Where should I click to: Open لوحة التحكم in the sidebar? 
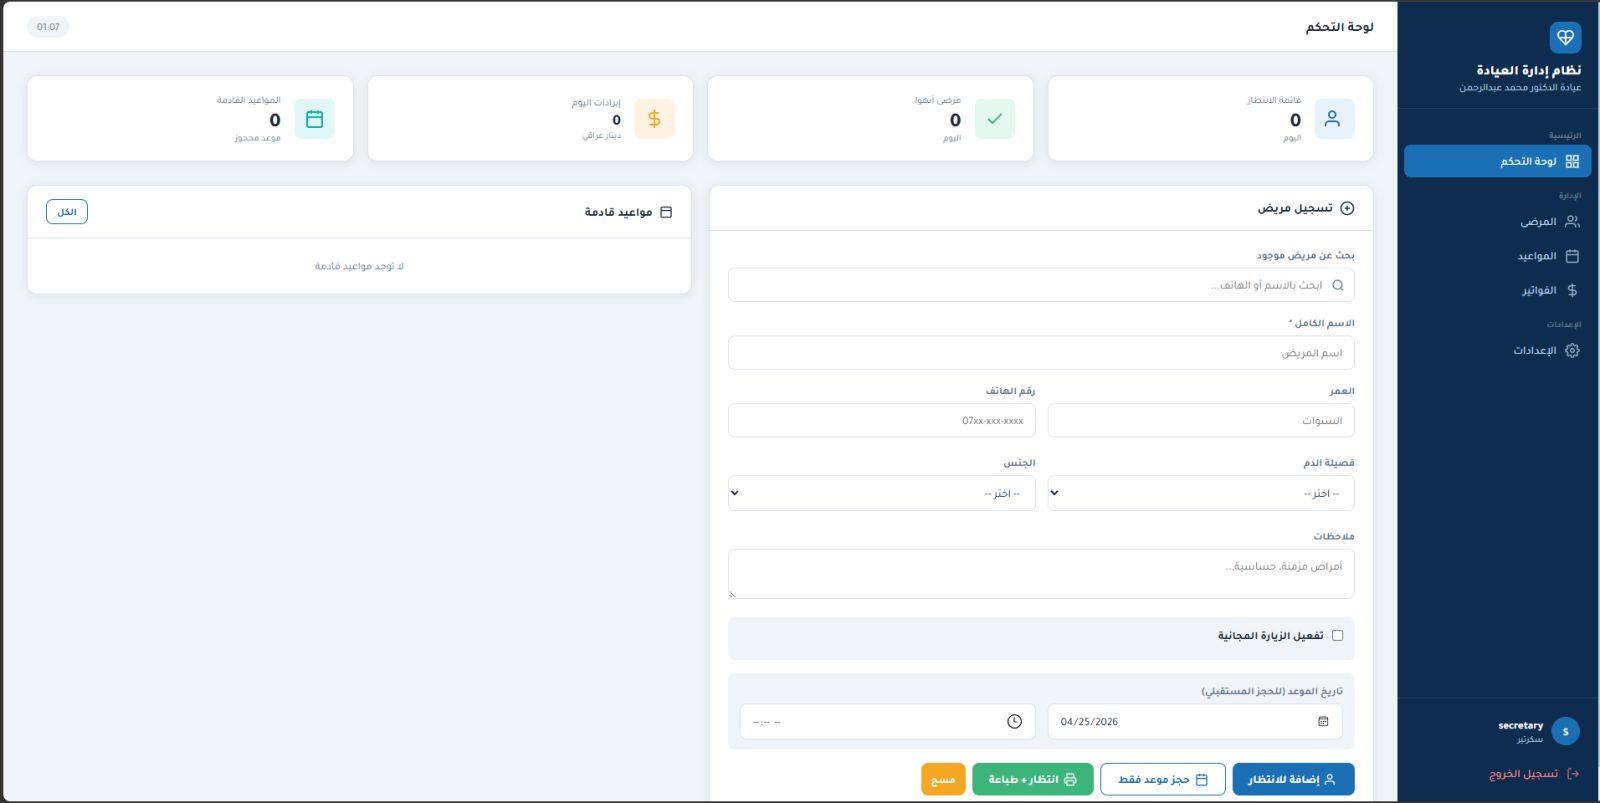click(1497, 161)
